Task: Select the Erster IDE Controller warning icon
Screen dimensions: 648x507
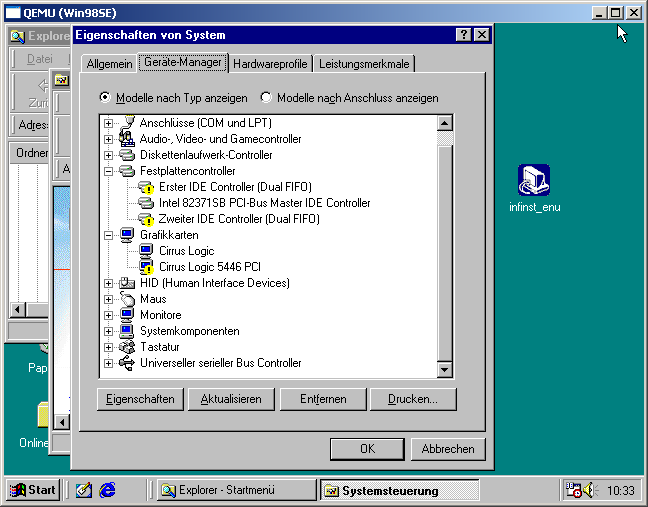Action: pyautogui.click(x=147, y=187)
